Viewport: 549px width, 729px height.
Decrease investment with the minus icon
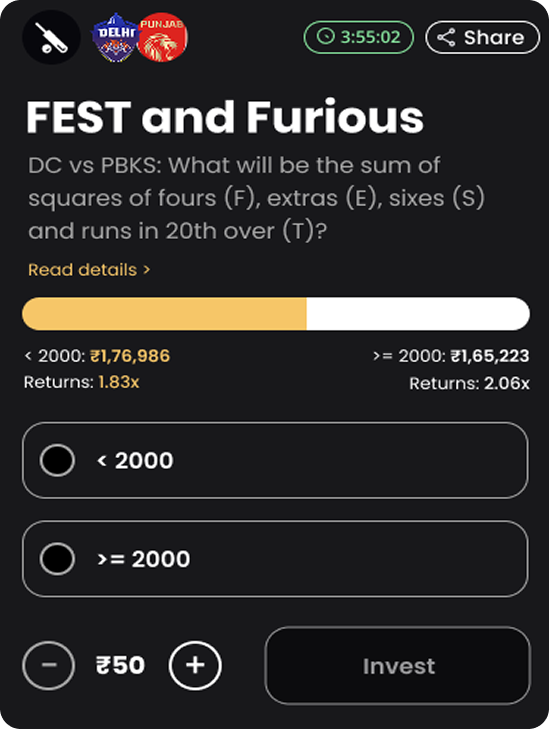pos(48,665)
